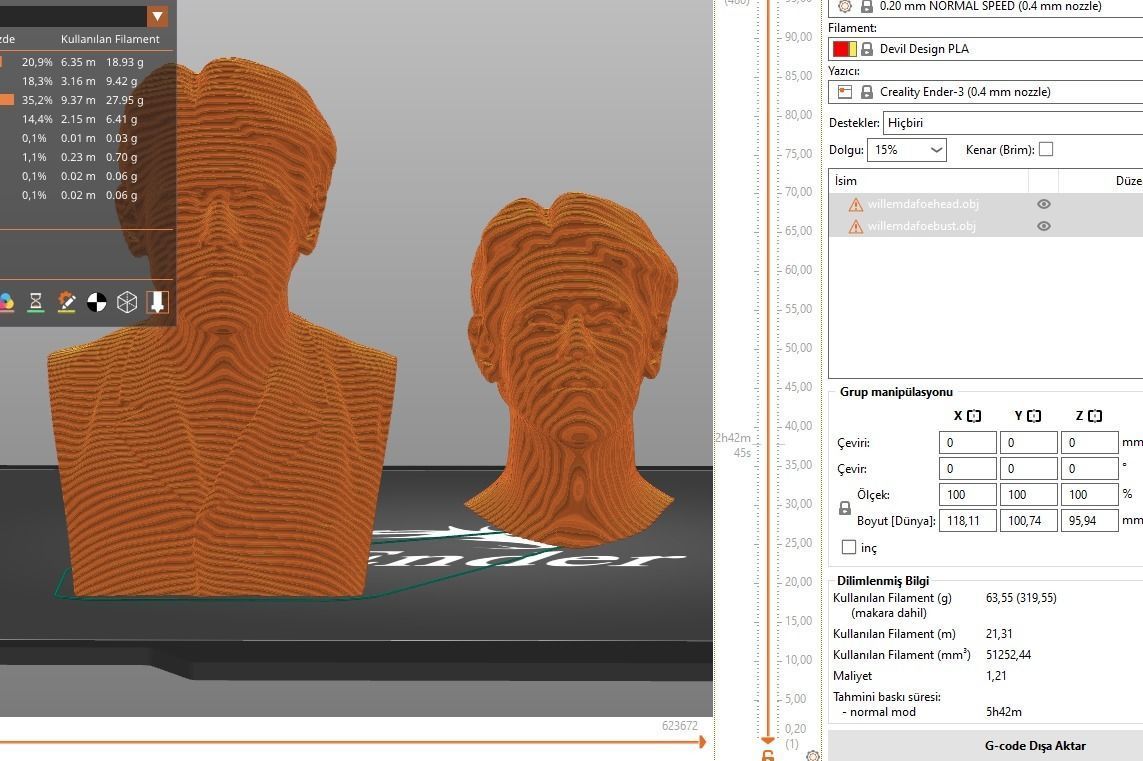Enable the inç (inches) checkbox
Image resolution: width=1143 pixels, height=761 pixels.
click(x=849, y=547)
